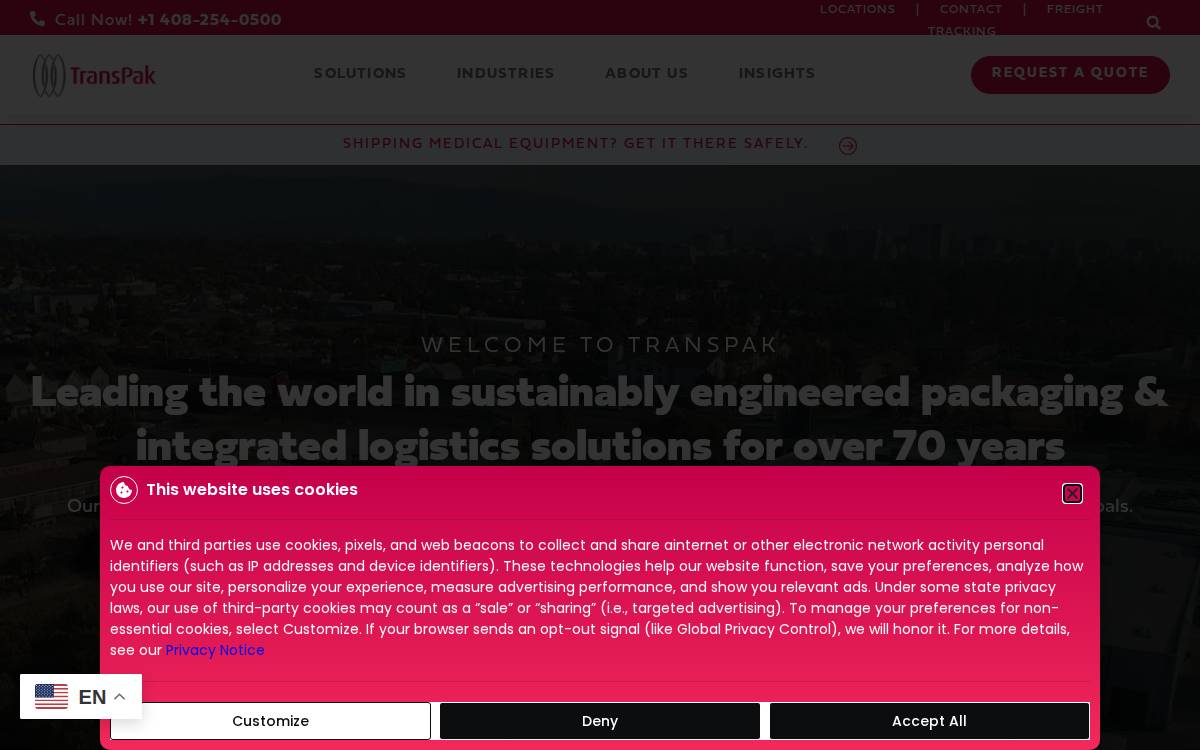The width and height of the screenshot is (1200, 750).
Task: Expand the EN language selector chevron
Action: (120, 697)
